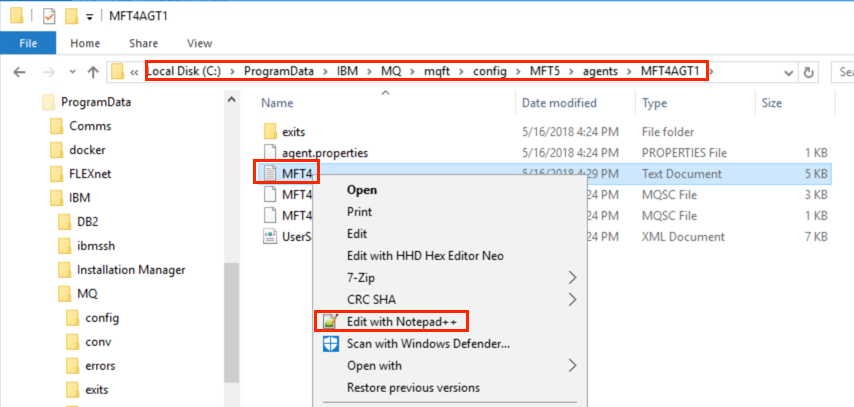The image size is (854, 407).
Task: Open Customize Quick Access Toolbar dropdown
Action: coord(89,17)
